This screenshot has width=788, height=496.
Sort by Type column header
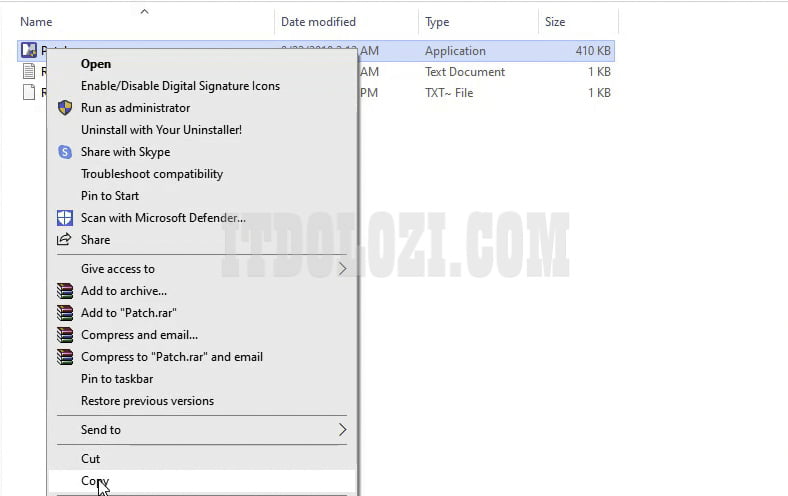437,22
